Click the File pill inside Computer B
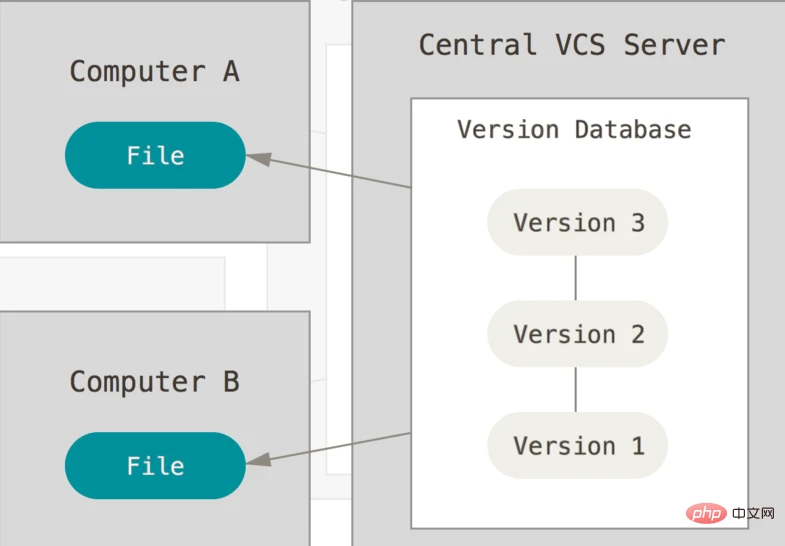 pyautogui.click(x=155, y=465)
